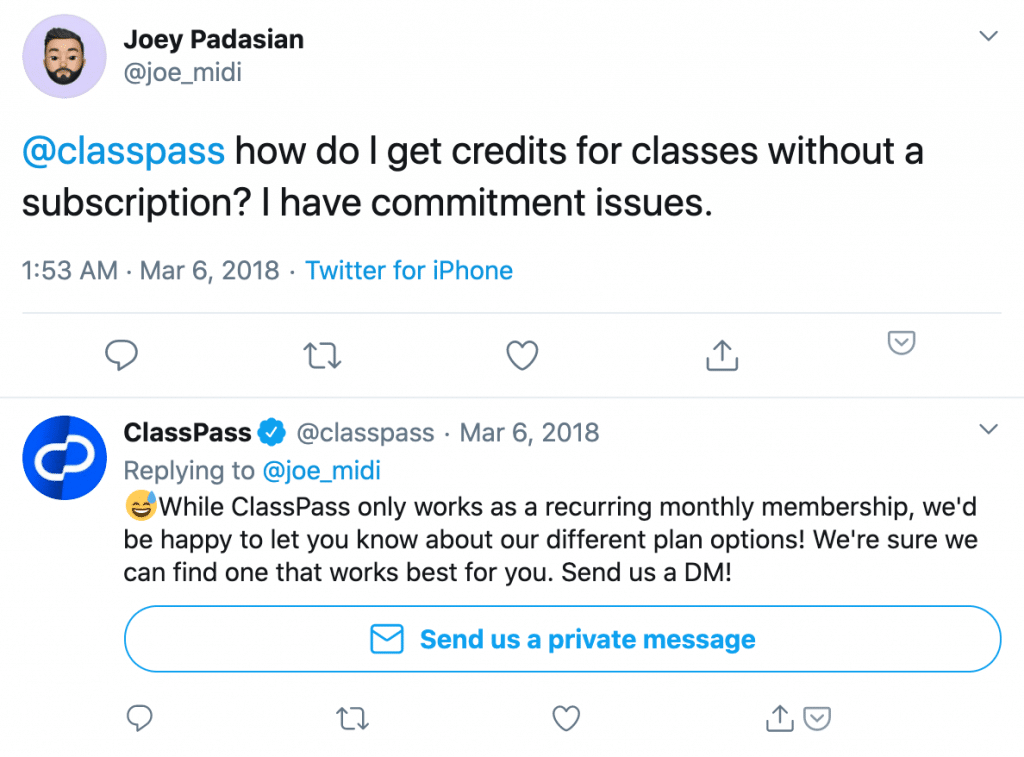1024x757 pixels.
Task: Open the ClassPass logo avatar
Action: click(64, 457)
